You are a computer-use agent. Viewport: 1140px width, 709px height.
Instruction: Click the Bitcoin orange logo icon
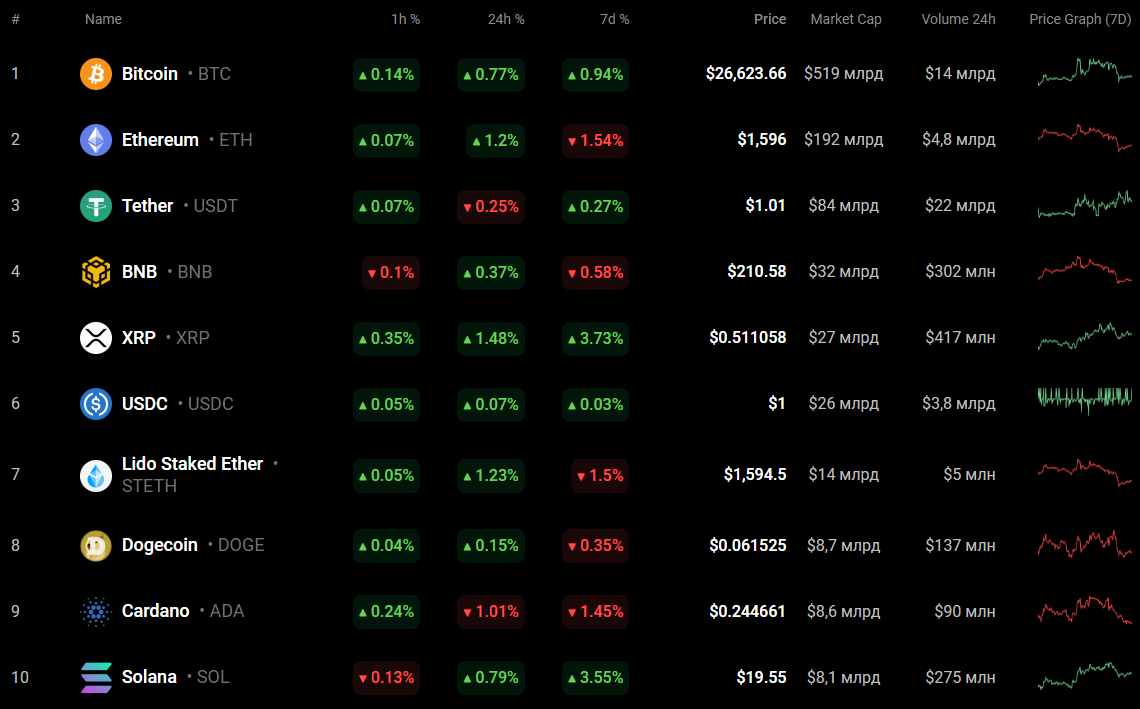95,74
